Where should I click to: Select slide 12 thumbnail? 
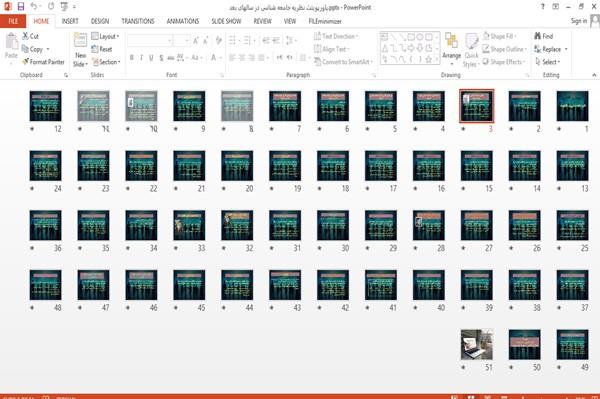pyautogui.click(x=45, y=106)
